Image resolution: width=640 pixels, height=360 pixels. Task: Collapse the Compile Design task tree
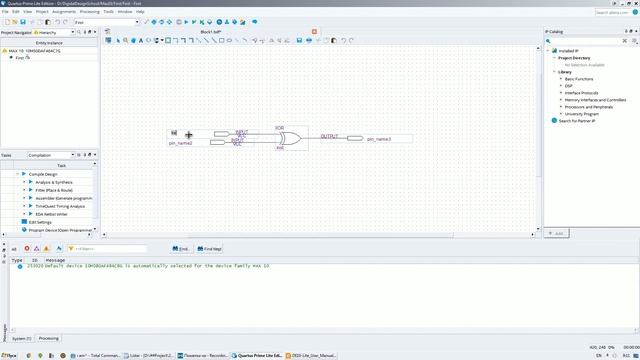[x=18, y=174]
